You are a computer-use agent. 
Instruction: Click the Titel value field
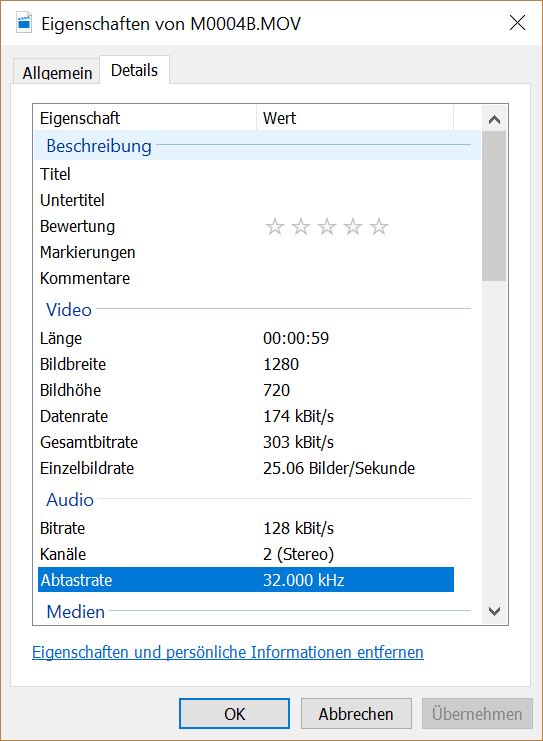(354, 174)
